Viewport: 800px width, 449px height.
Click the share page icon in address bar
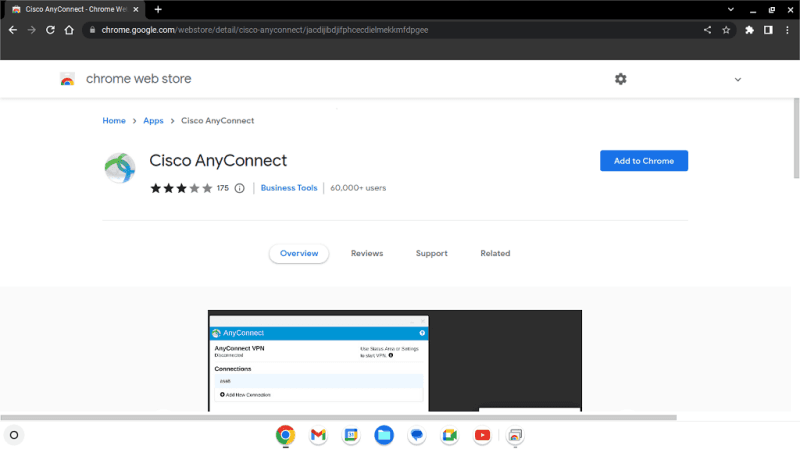(707, 30)
